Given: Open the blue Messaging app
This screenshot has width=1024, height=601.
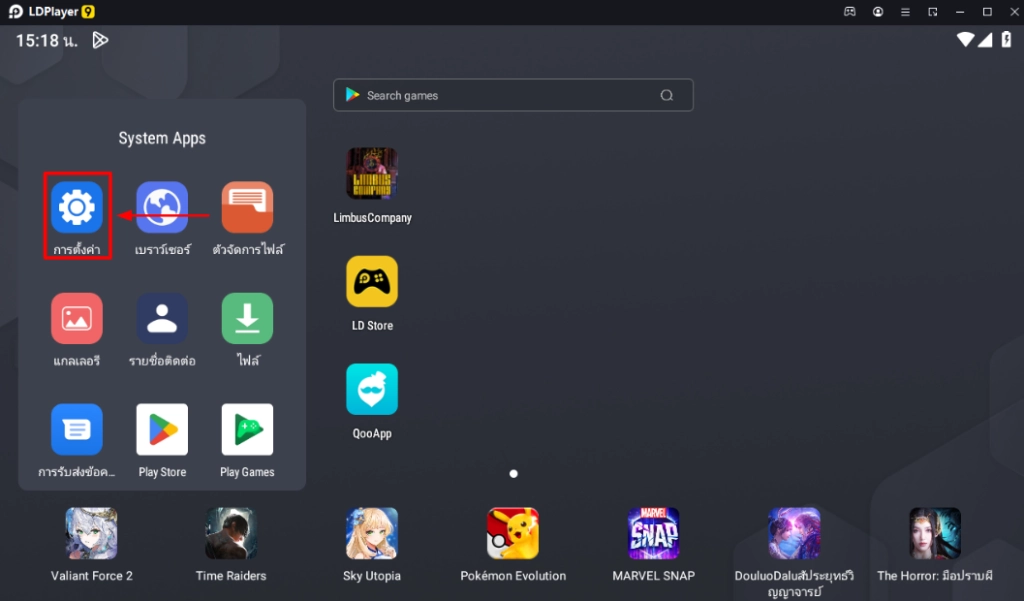Looking at the screenshot, I should [x=77, y=430].
